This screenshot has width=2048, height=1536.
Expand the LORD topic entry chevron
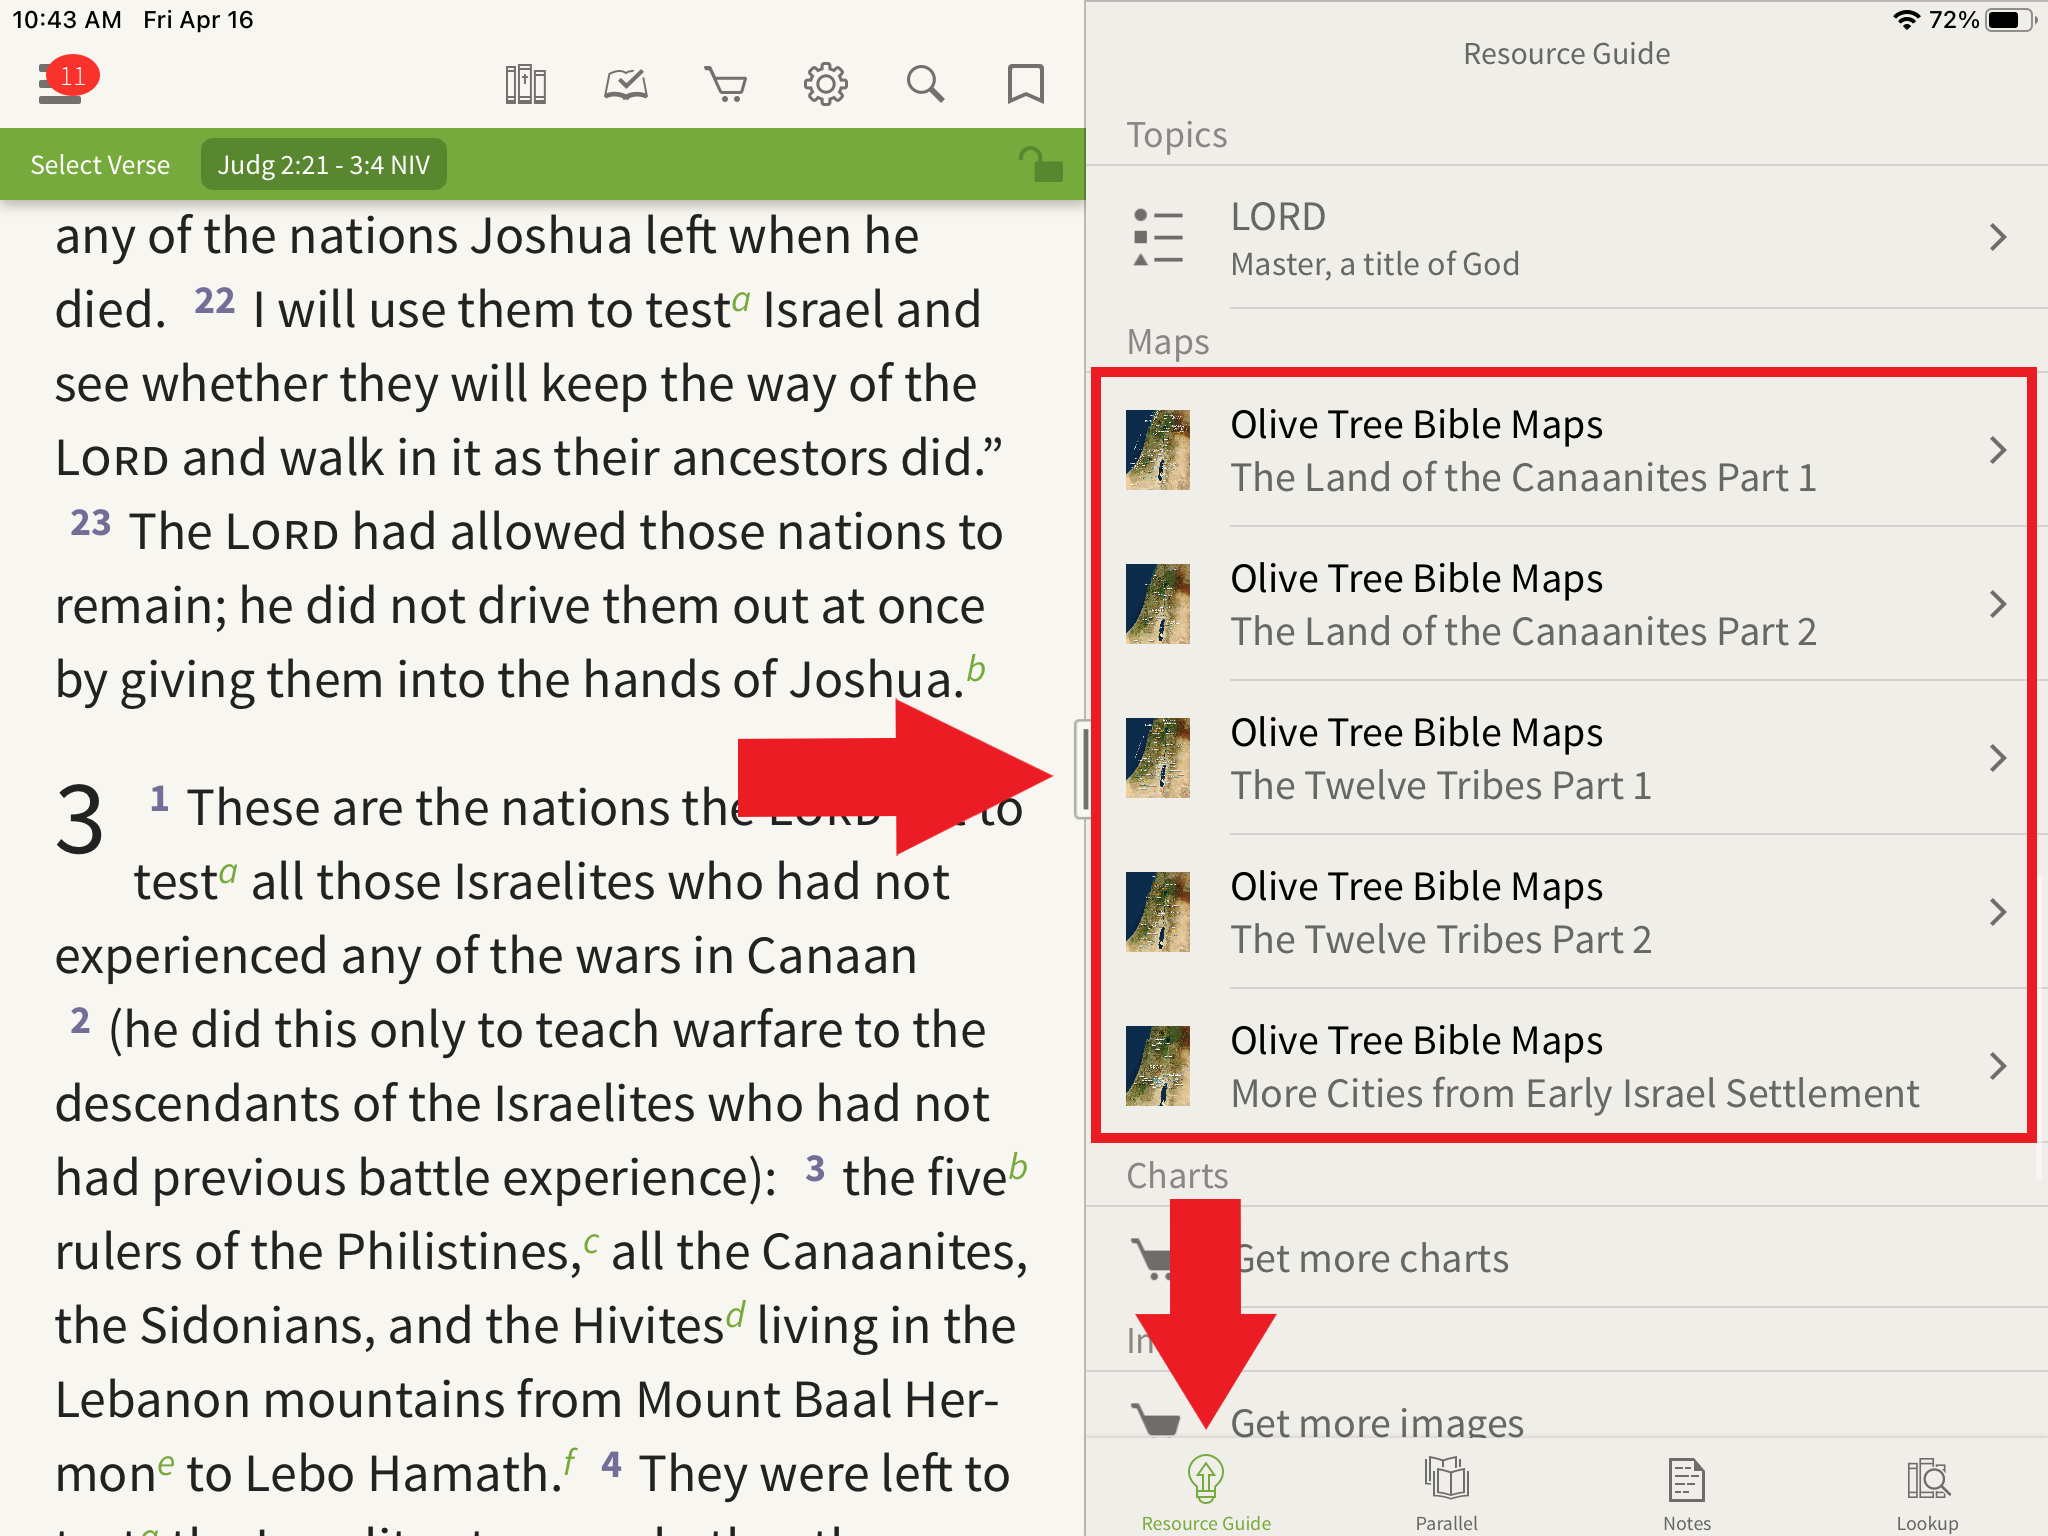click(1997, 238)
